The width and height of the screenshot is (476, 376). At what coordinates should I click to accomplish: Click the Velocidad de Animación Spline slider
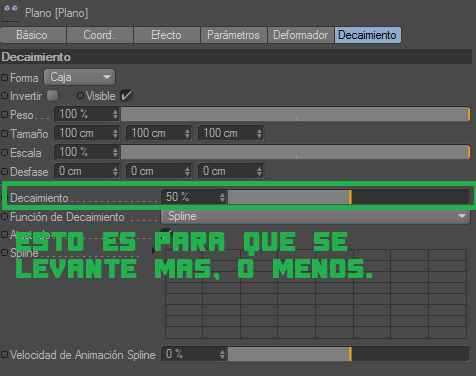tap(349, 354)
